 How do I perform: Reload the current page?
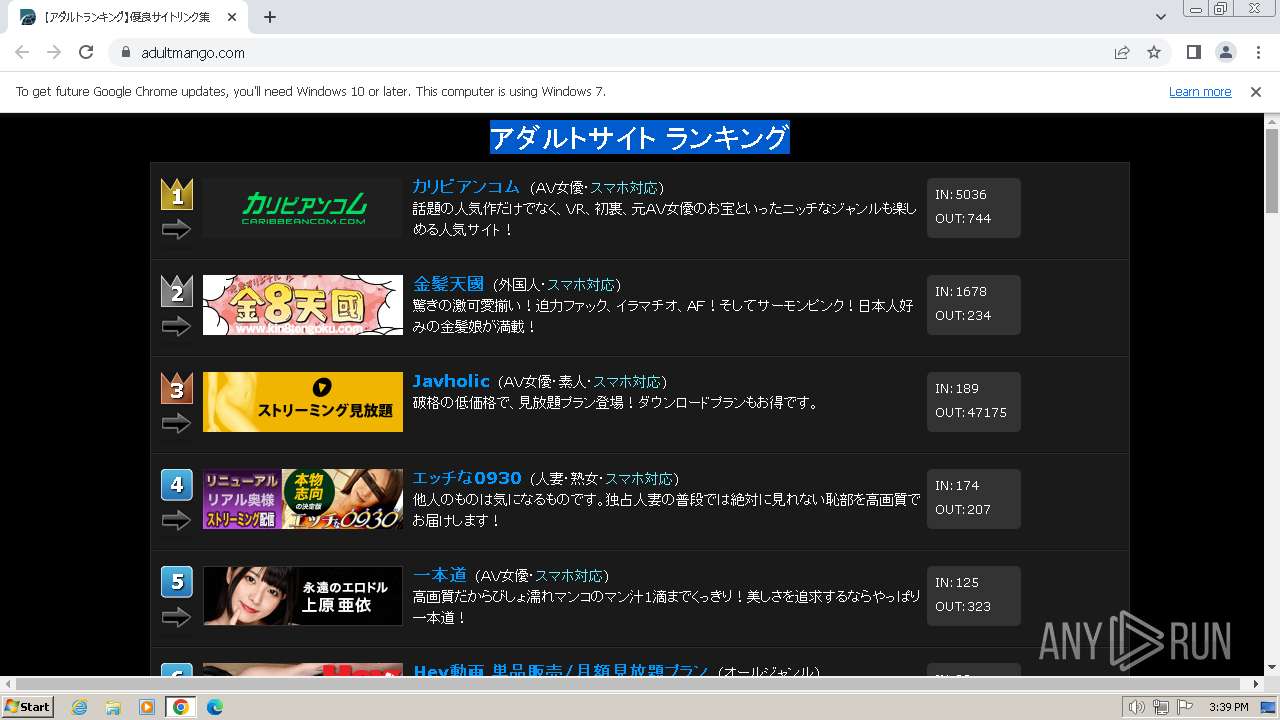pyautogui.click(x=86, y=52)
